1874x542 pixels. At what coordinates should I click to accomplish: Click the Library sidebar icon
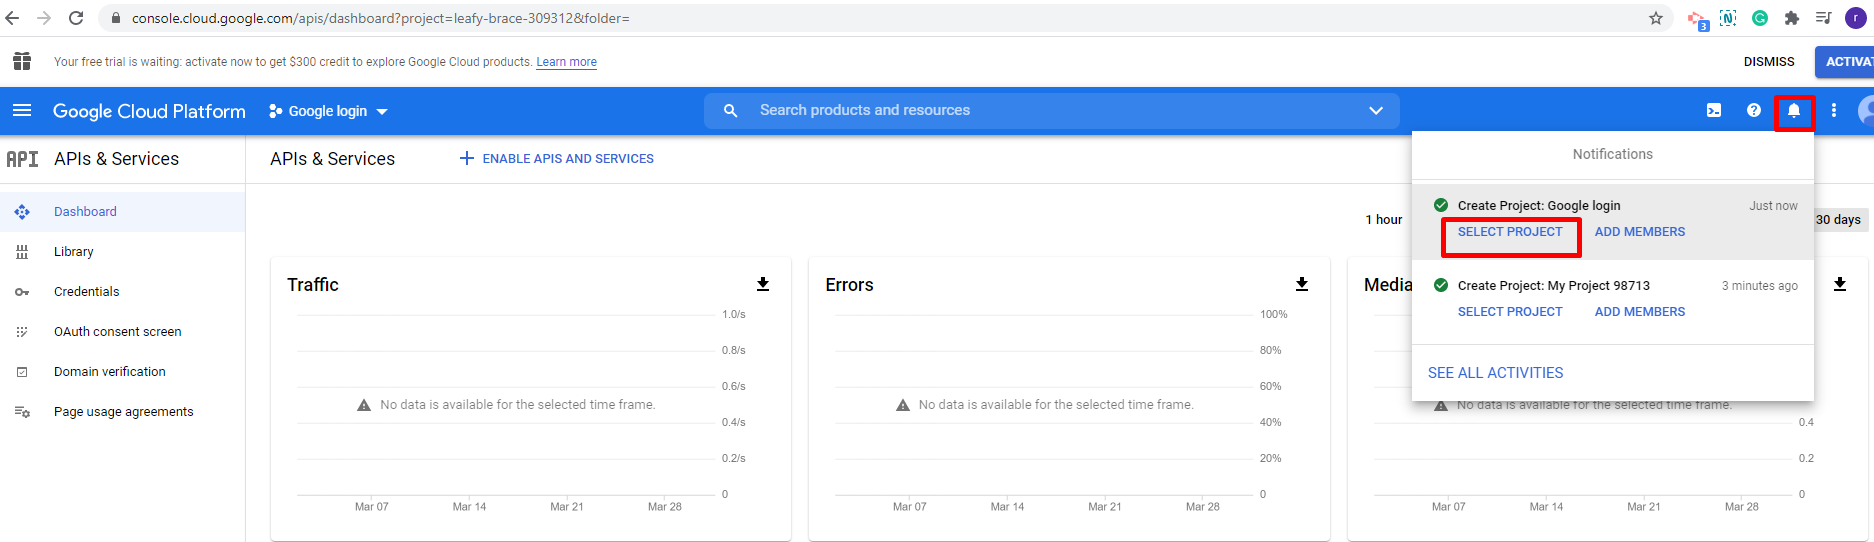22,252
